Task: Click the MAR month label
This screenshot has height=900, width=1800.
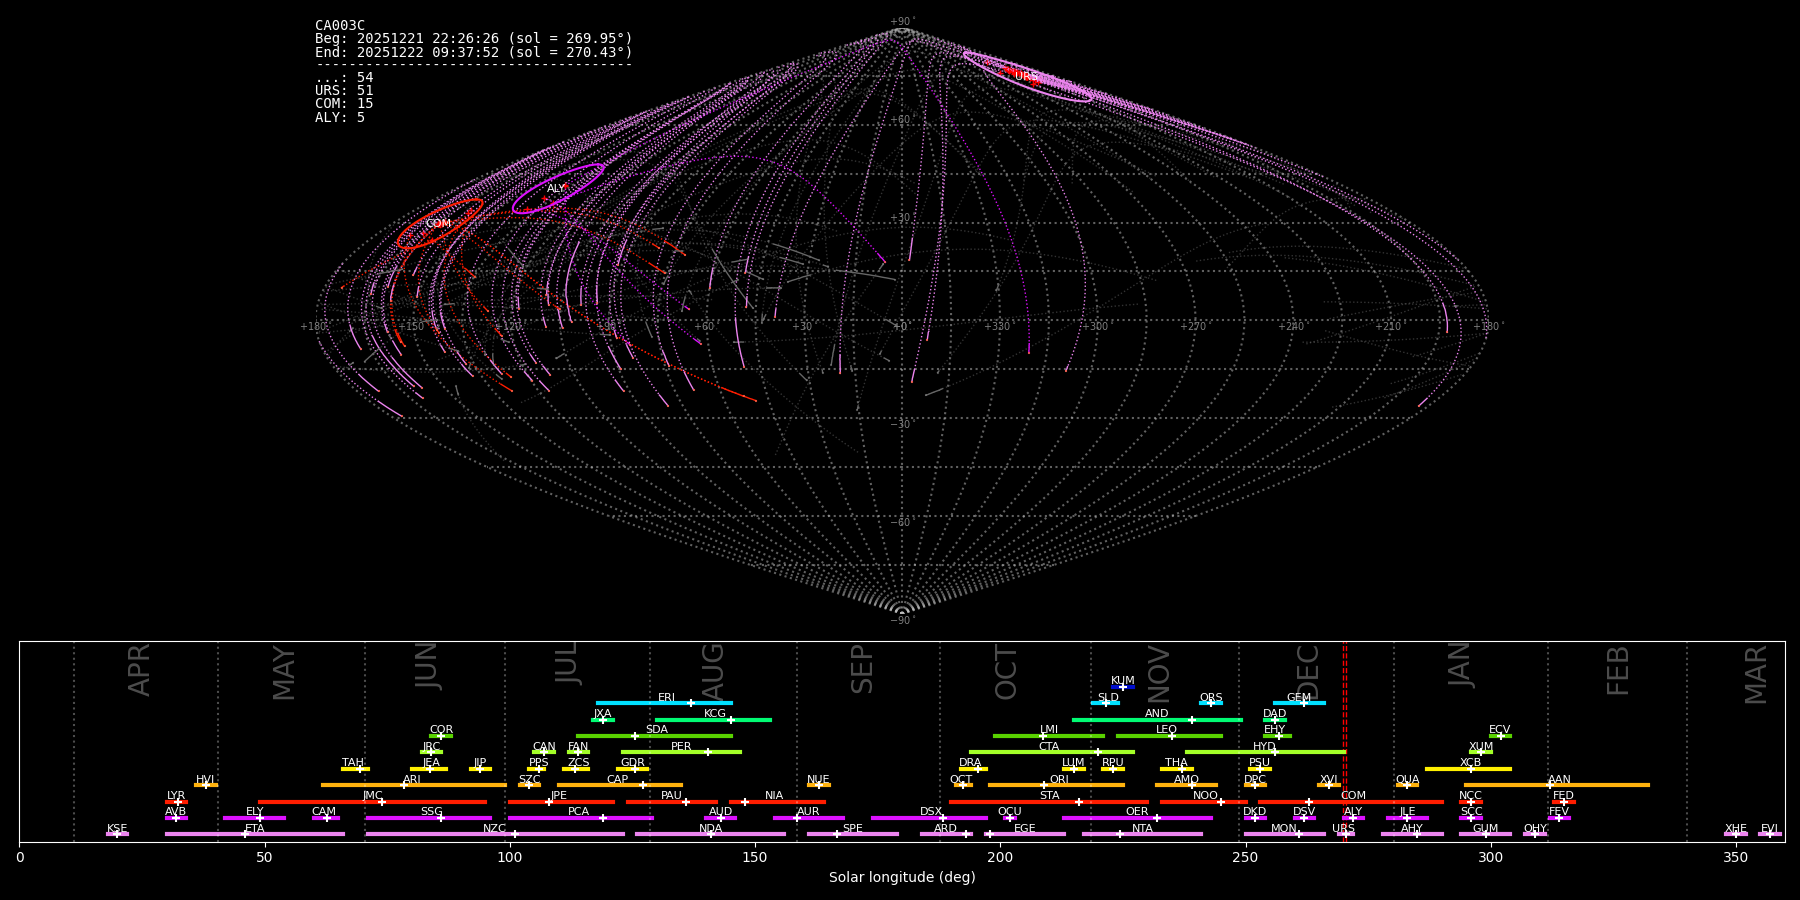Action: pos(1756,674)
